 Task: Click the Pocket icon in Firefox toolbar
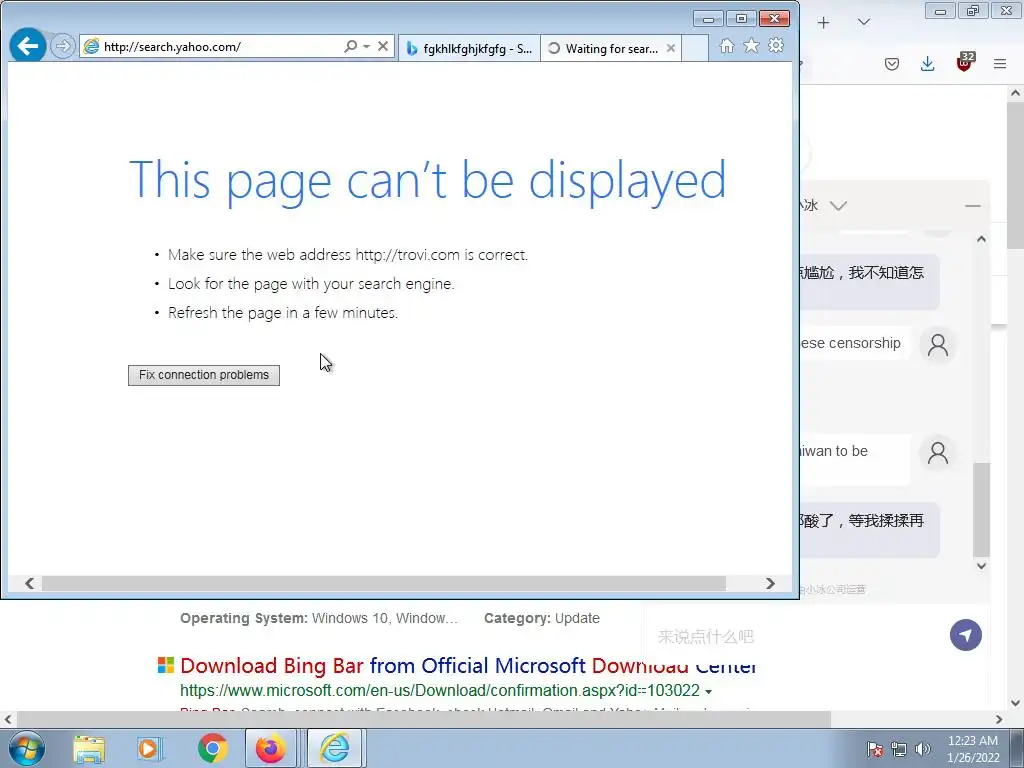coord(892,64)
